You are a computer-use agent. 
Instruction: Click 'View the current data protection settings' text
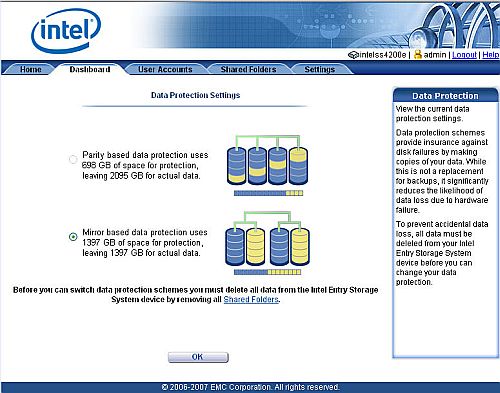coord(432,114)
